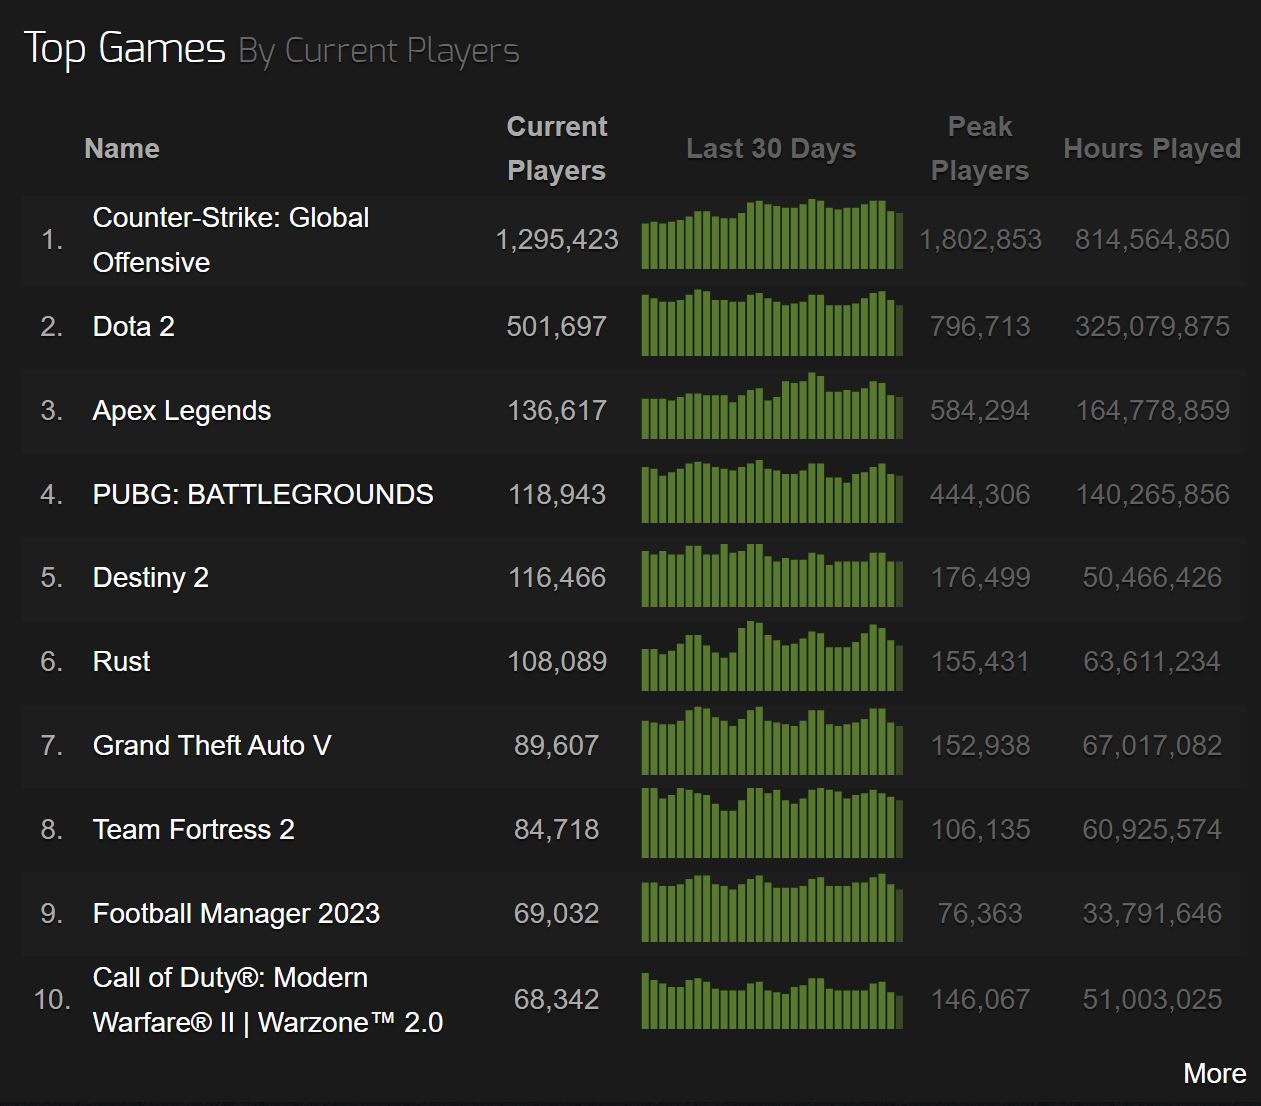1261x1106 pixels.
Task: Select current players value 118,943
Action: click(557, 494)
